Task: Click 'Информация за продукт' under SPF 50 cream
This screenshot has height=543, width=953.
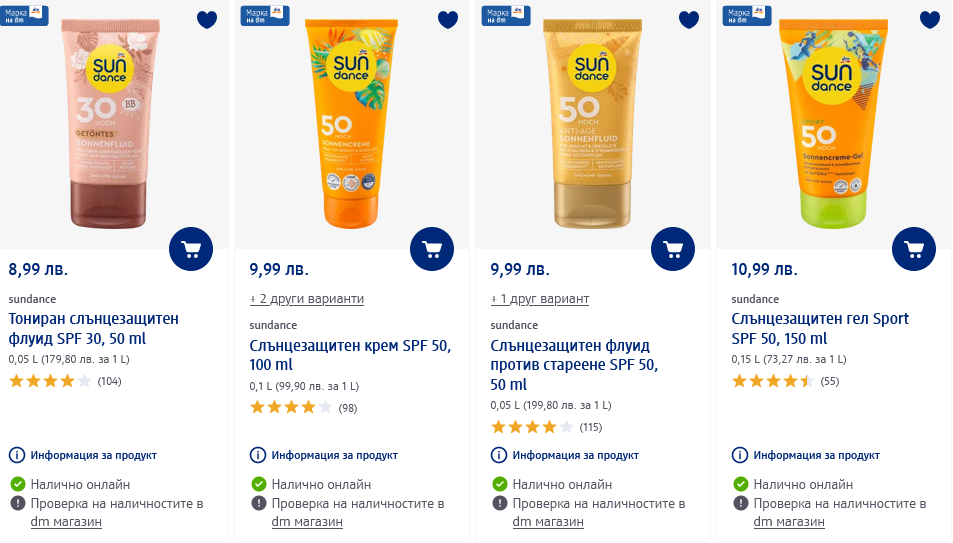Action: [x=334, y=455]
